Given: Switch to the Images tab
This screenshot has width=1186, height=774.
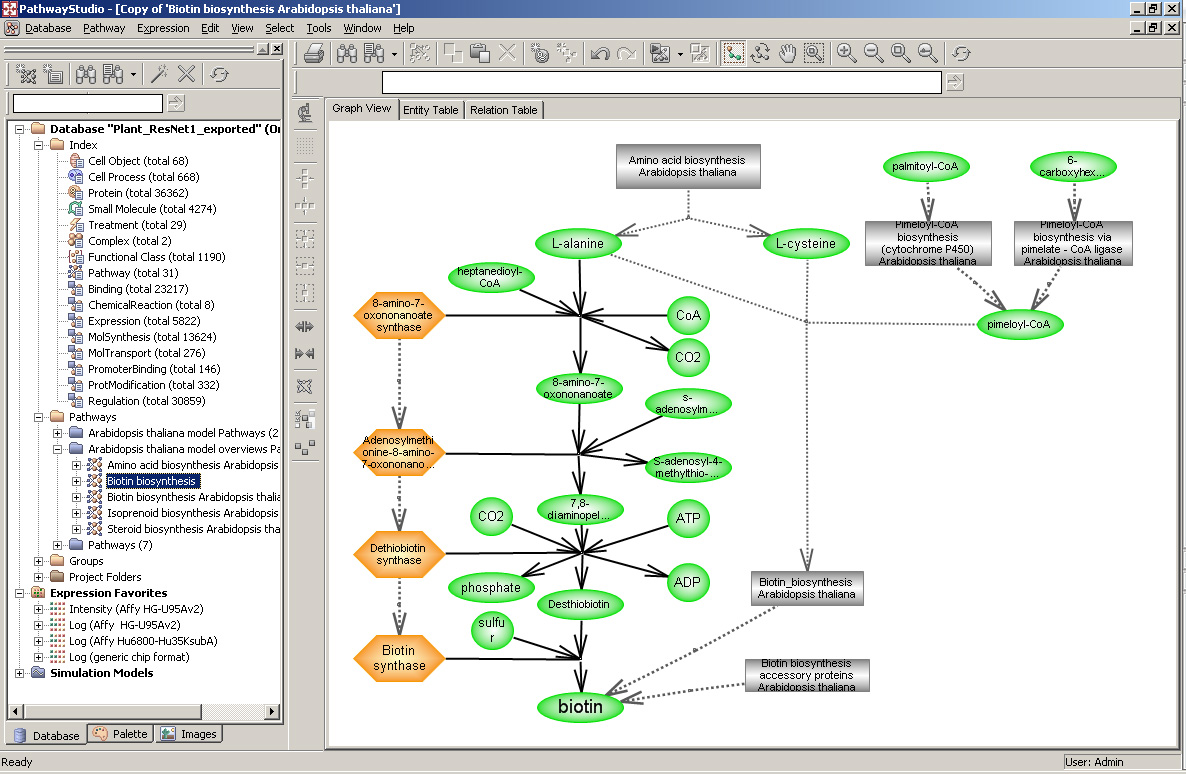Looking at the screenshot, I should (189, 734).
